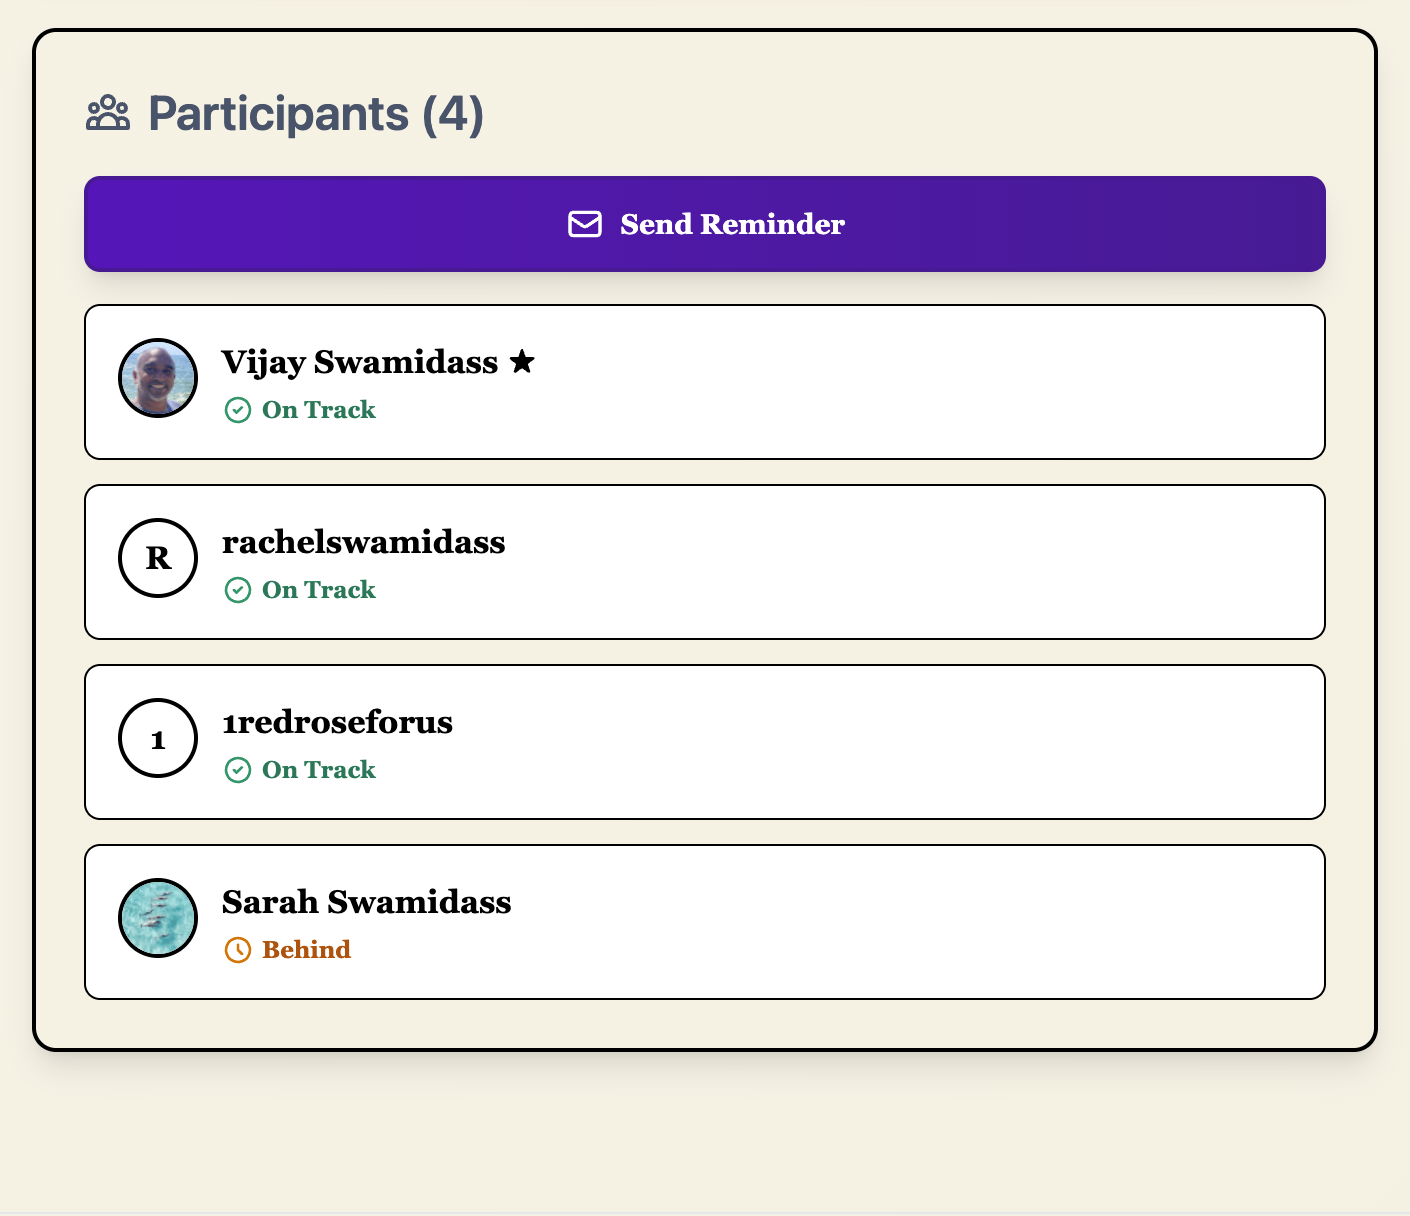Select the Vijay Swamidass name link
This screenshot has height=1216, width=1410.
[x=360, y=362]
